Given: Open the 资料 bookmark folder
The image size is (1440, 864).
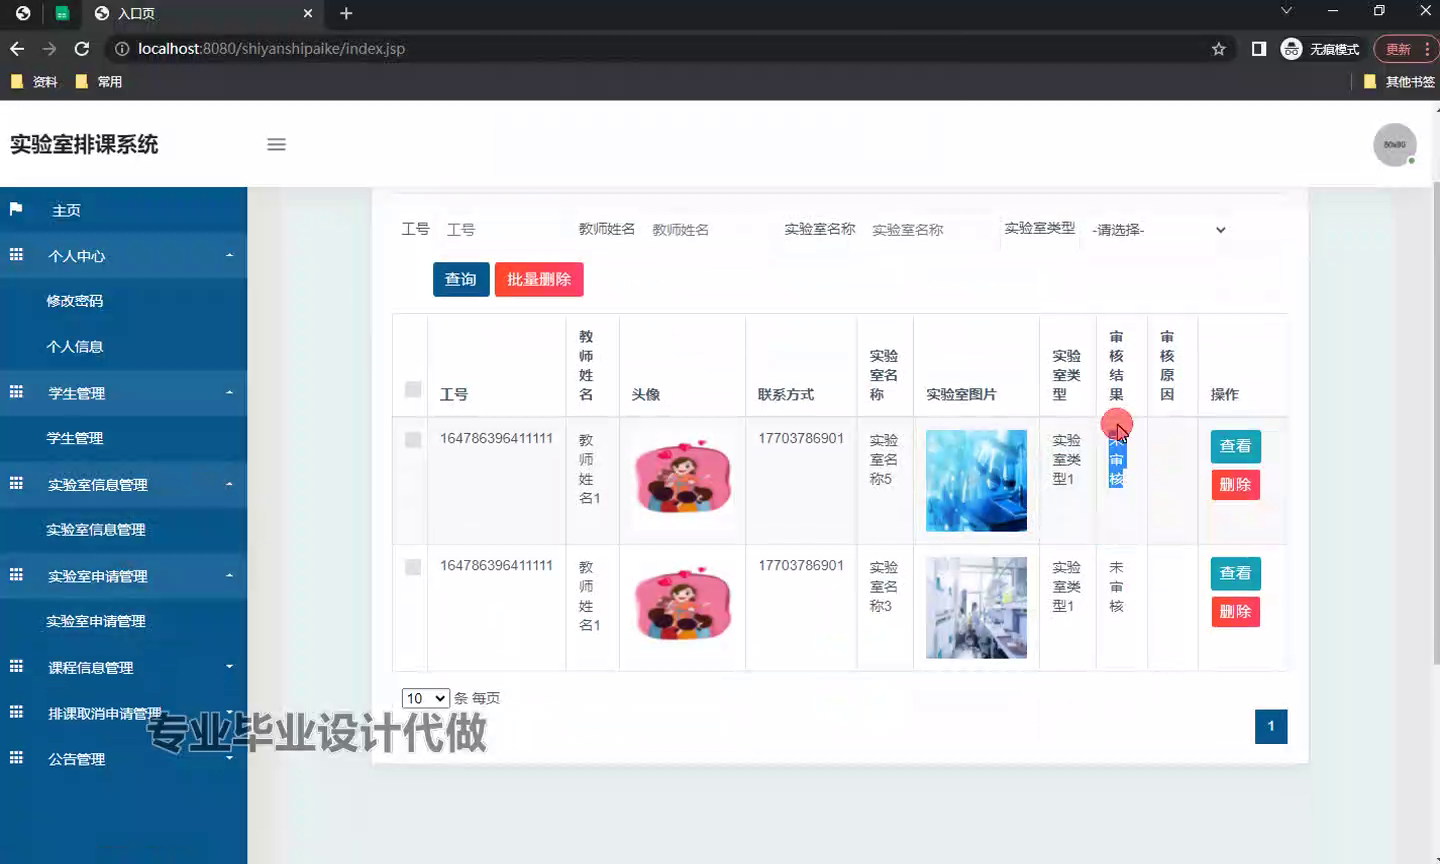Looking at the screenshot, I should click(x=34, y=82).
